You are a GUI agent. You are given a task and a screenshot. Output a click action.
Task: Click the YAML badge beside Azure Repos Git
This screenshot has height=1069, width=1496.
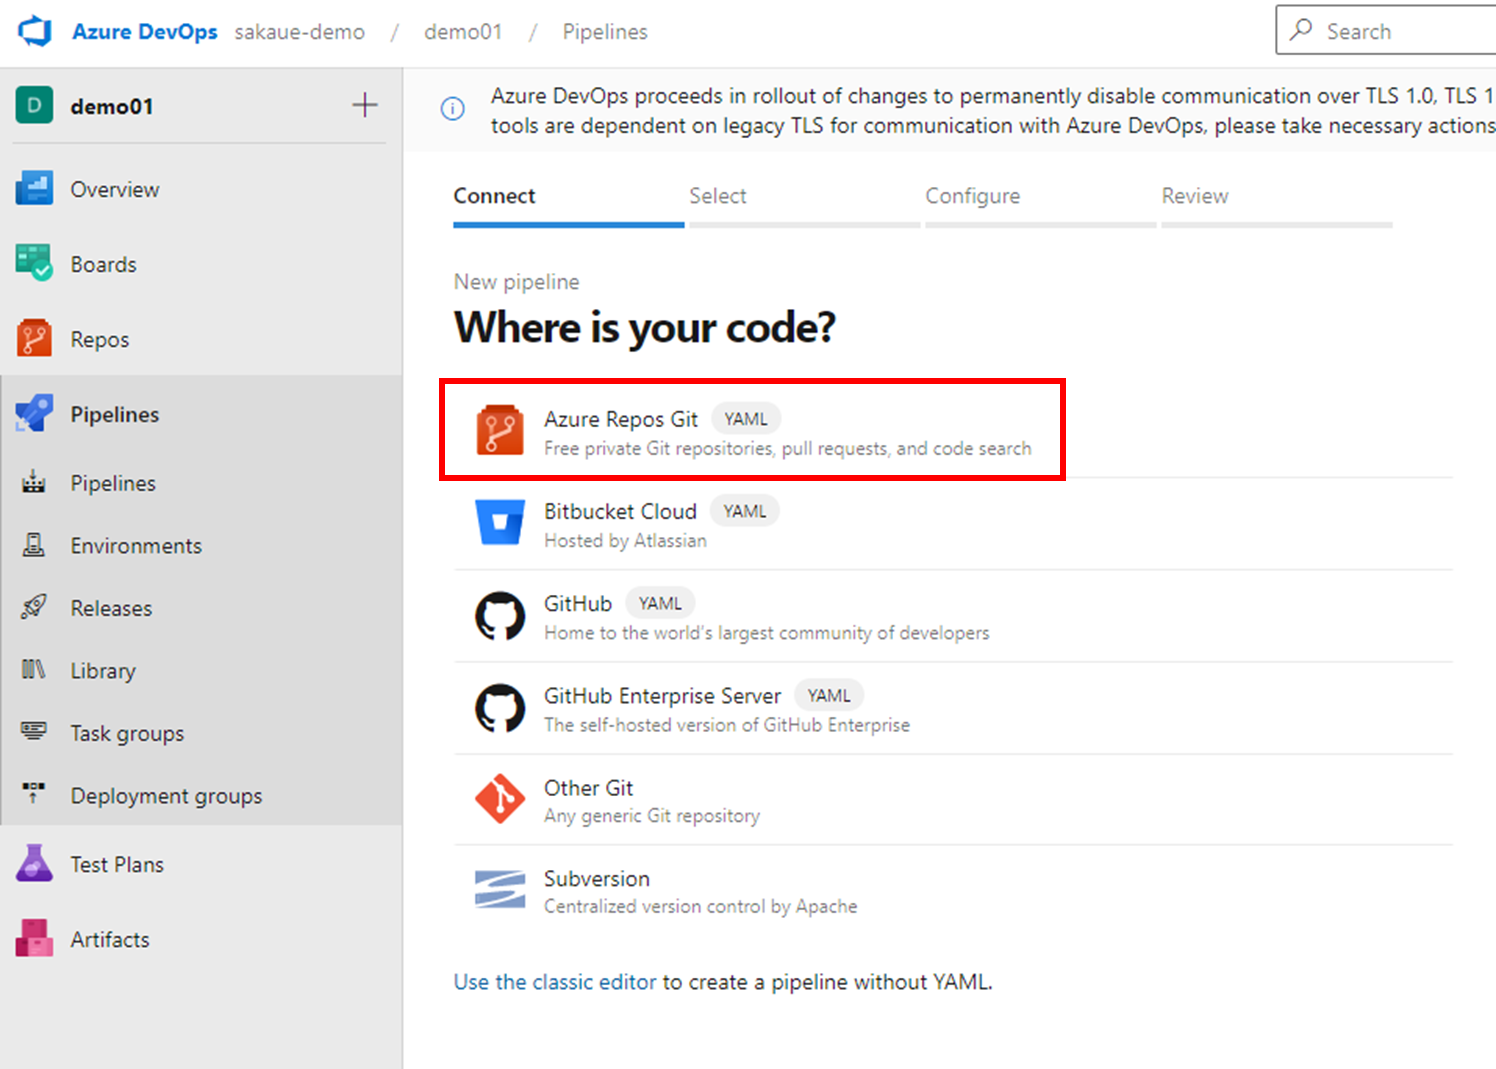[x=746, y=419]
